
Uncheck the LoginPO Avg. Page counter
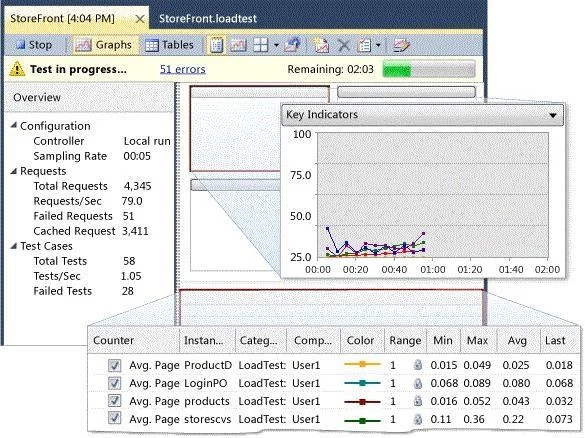(x=114, y=383)
